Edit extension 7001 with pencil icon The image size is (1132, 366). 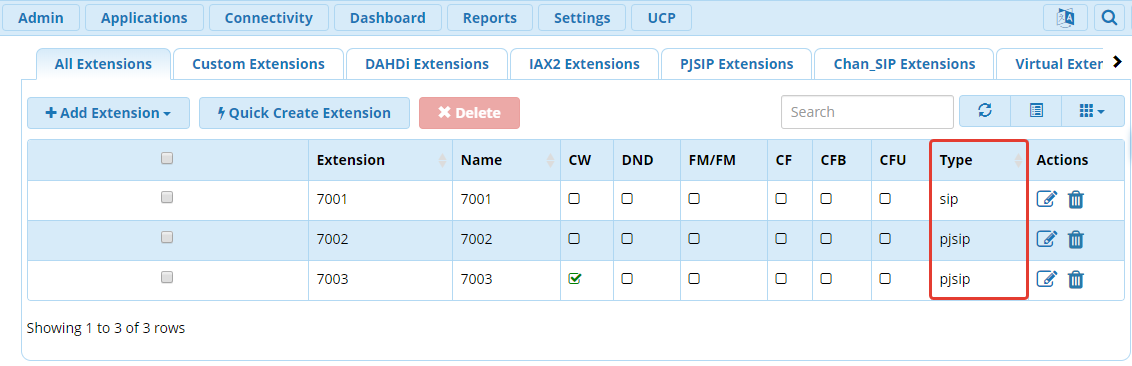tap(1047, 199)
